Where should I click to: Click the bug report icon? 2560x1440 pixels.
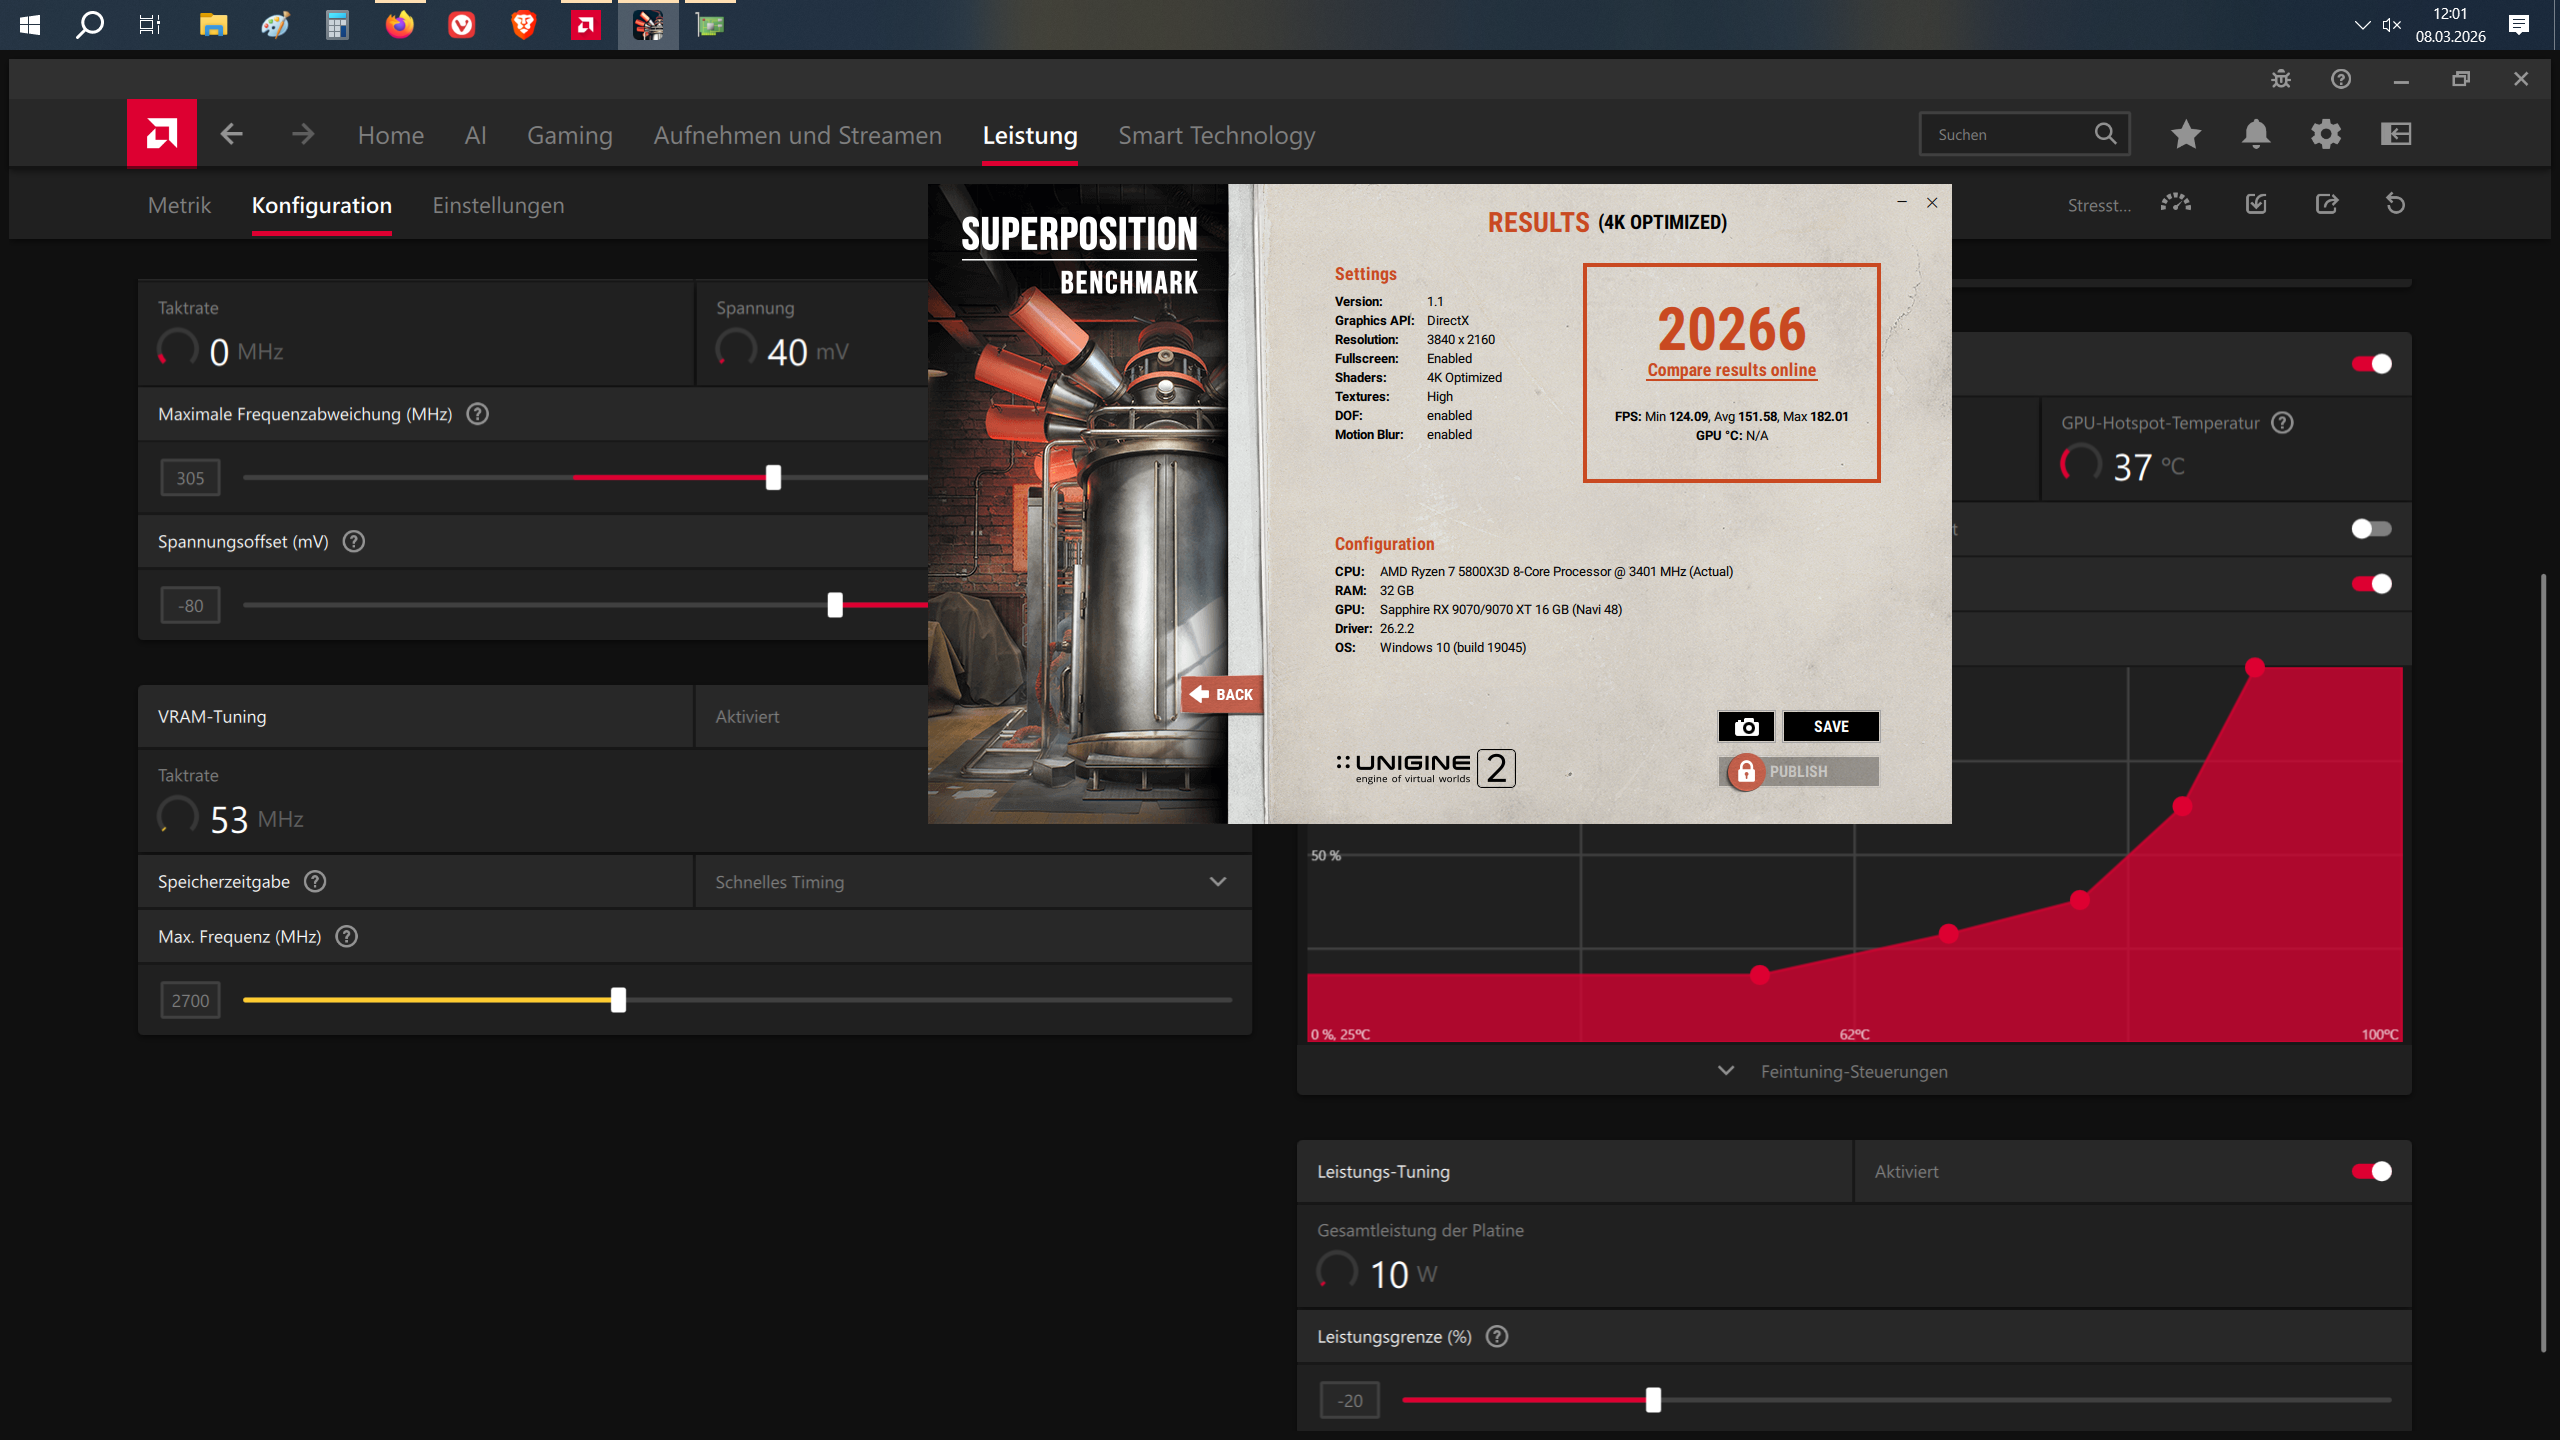click(2280, 79)
